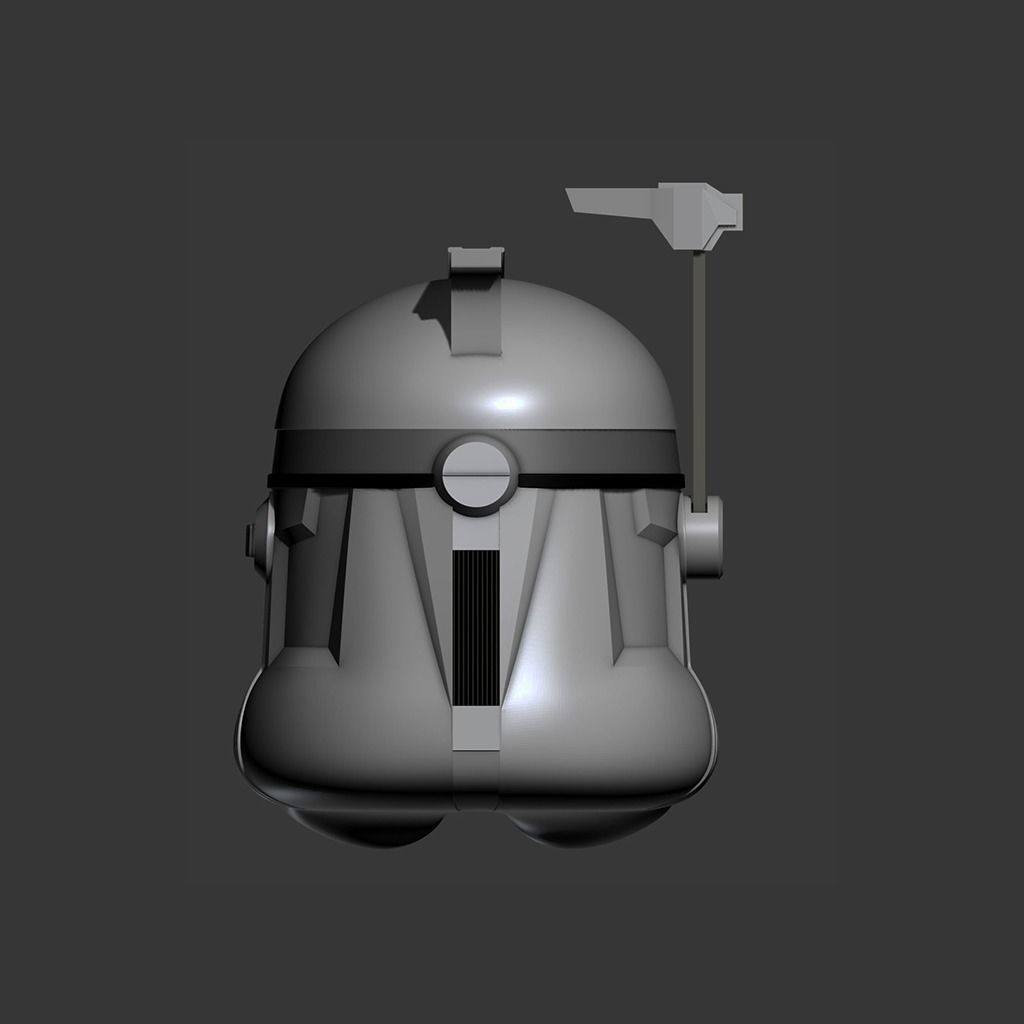Click the cylindrical ear cap holding the antenna

coord(701,536)
